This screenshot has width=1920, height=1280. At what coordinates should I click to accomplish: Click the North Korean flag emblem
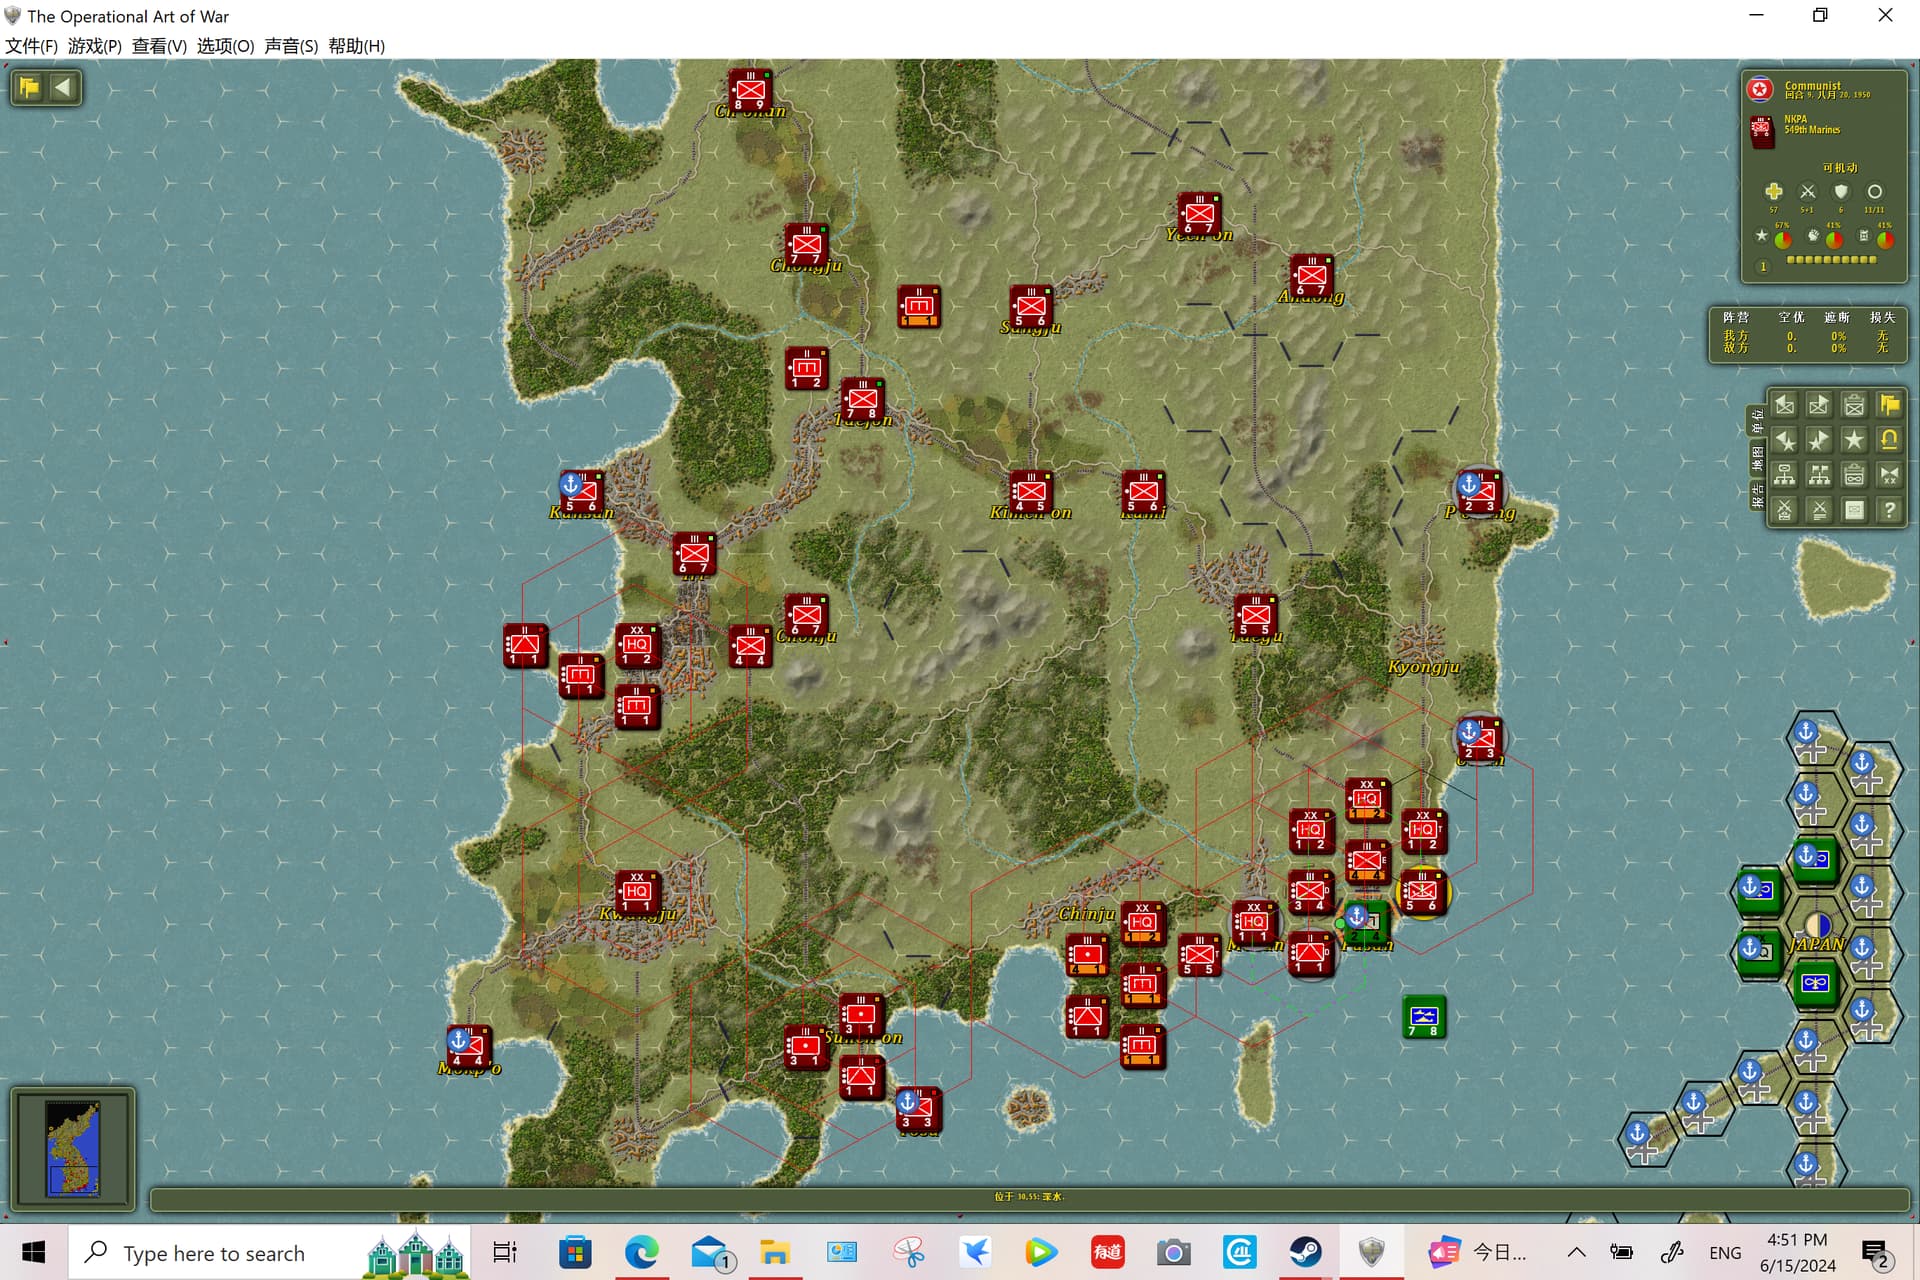pyautogui.click(x=1760, y=90)
